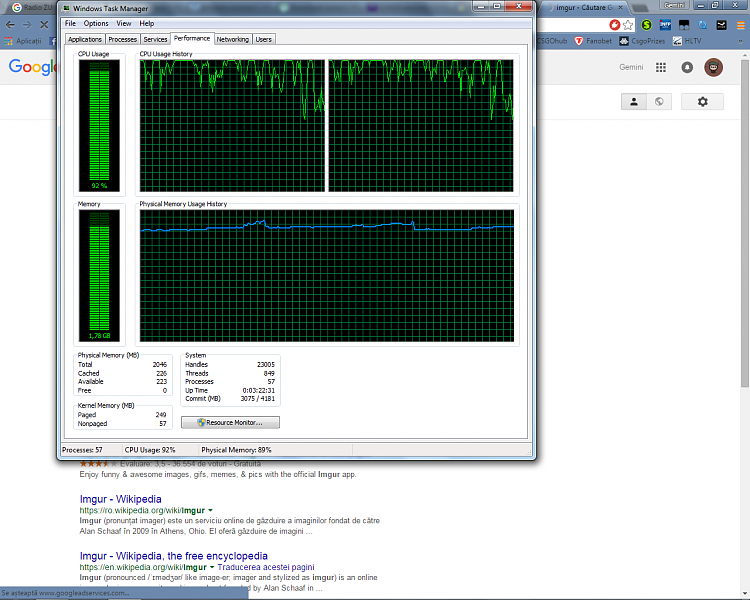The height and width of the screenshot is (600, 750).
Task: Open the Chrome orange hamburger menu
Action: coord(740,25)
